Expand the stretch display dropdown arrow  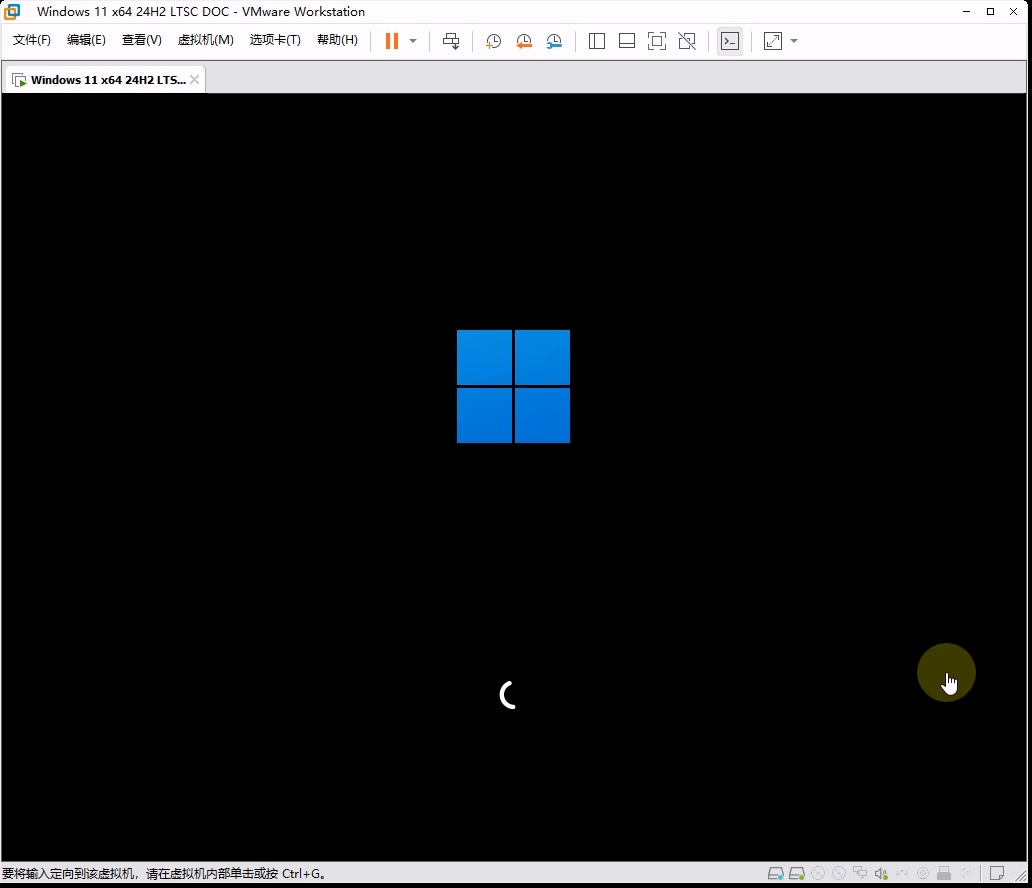click(x=794, y=41)
